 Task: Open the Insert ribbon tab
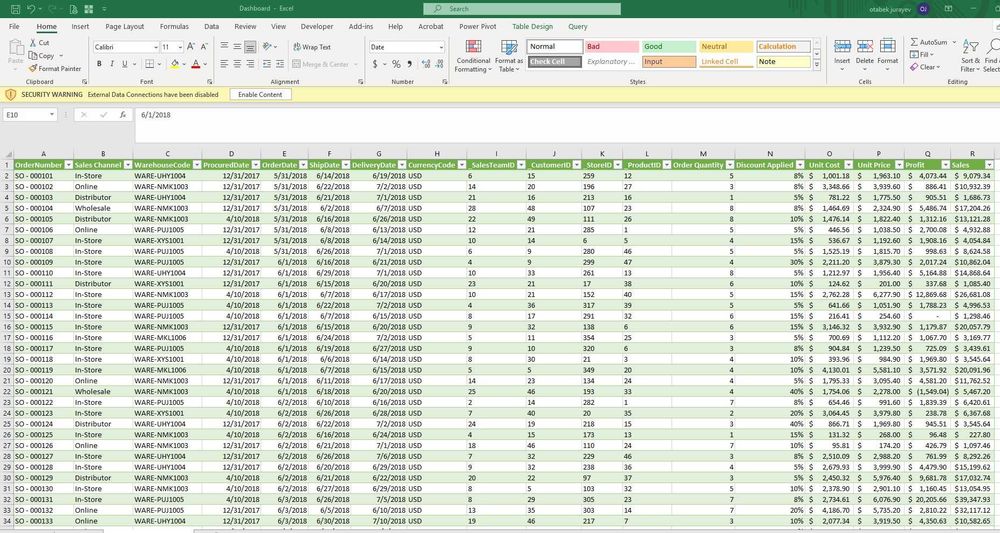point(80,27)
